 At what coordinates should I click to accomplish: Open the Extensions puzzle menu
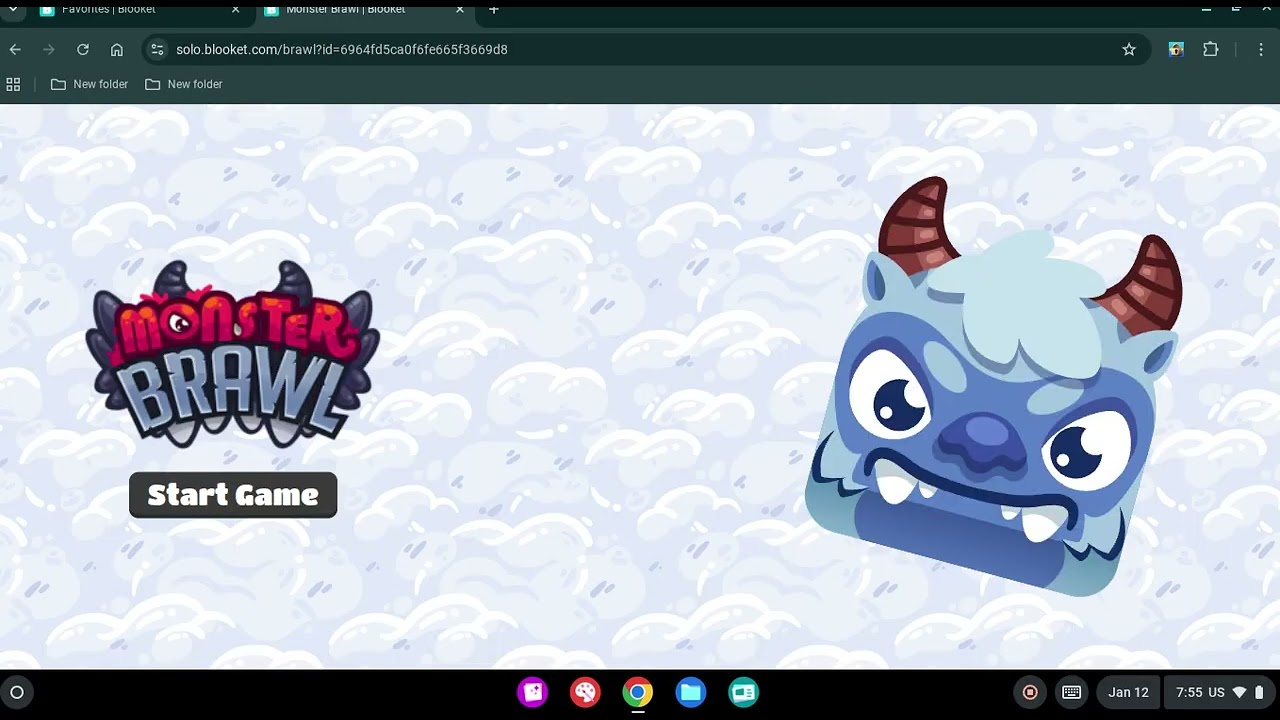coord(1211,49)
